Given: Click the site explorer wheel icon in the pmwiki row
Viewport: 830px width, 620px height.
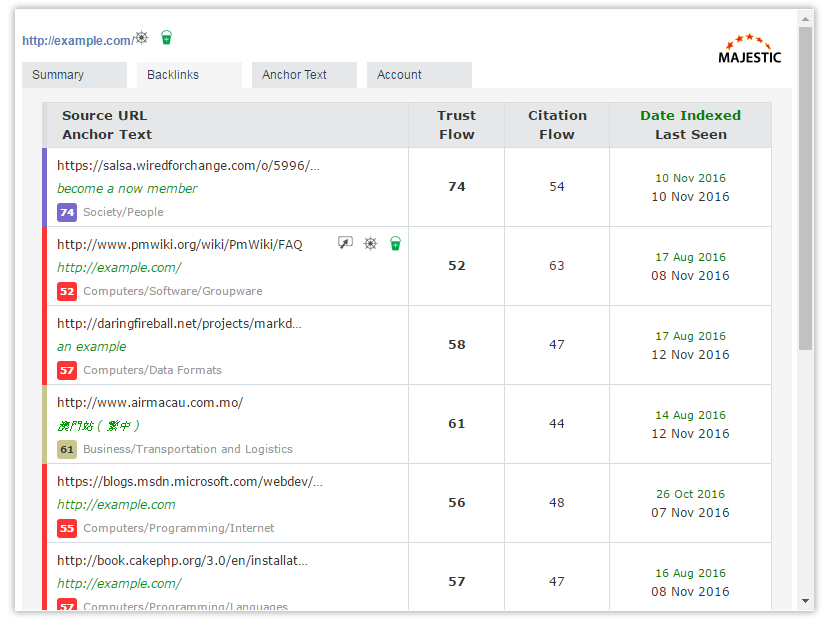Looking at the screenshot, I should click(370, 243).
